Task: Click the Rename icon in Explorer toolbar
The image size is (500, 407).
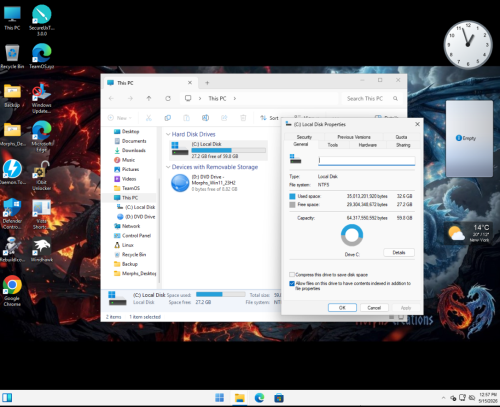Action: tap(205, 118)
